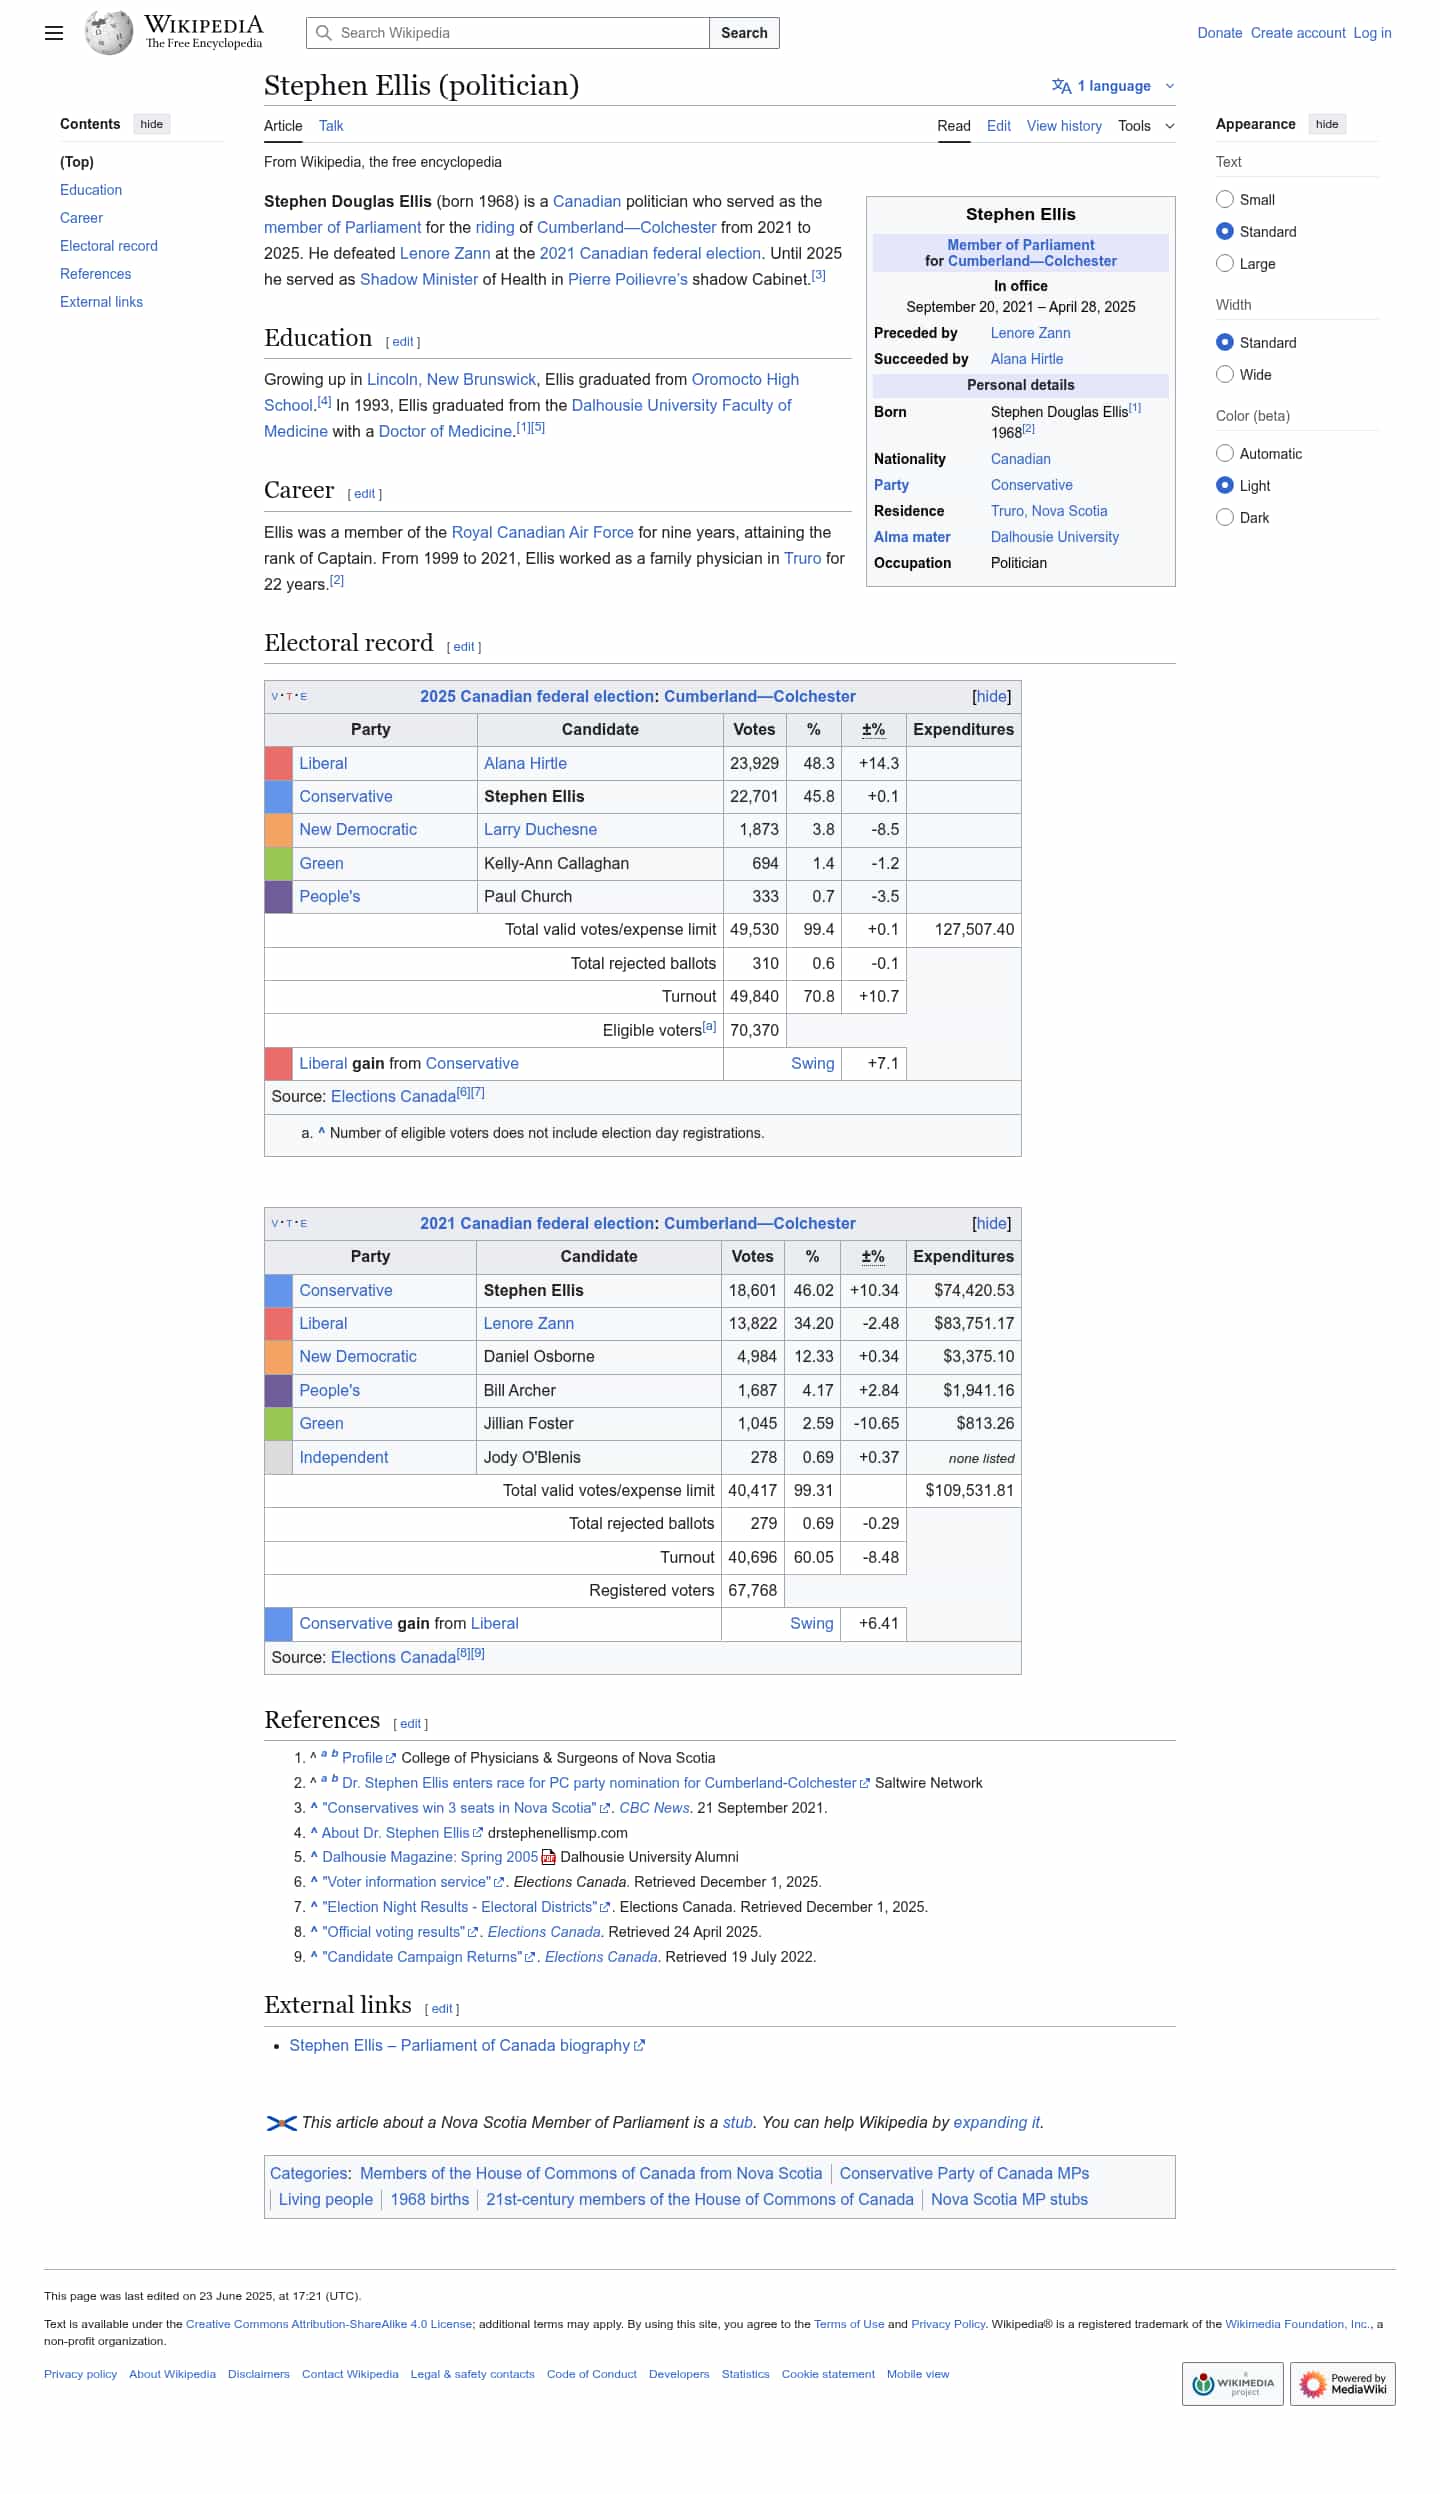The image size is (1440, 2494).
Task: Click external link icon after Parliament biography
Action: (x=640, y=2046)
